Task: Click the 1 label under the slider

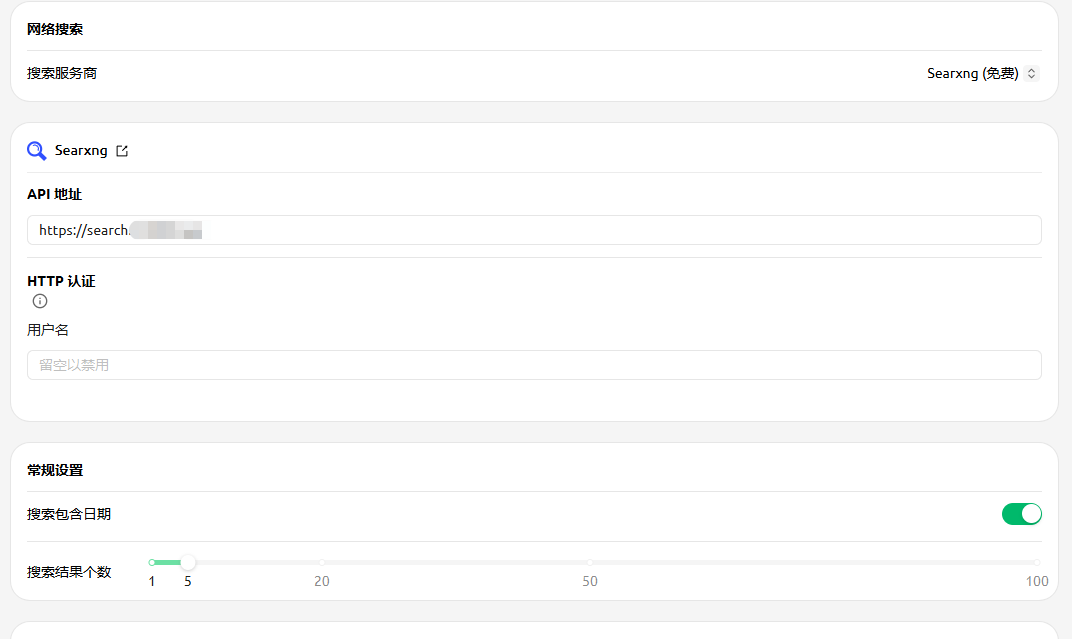Action: click(x=152, y=581)
